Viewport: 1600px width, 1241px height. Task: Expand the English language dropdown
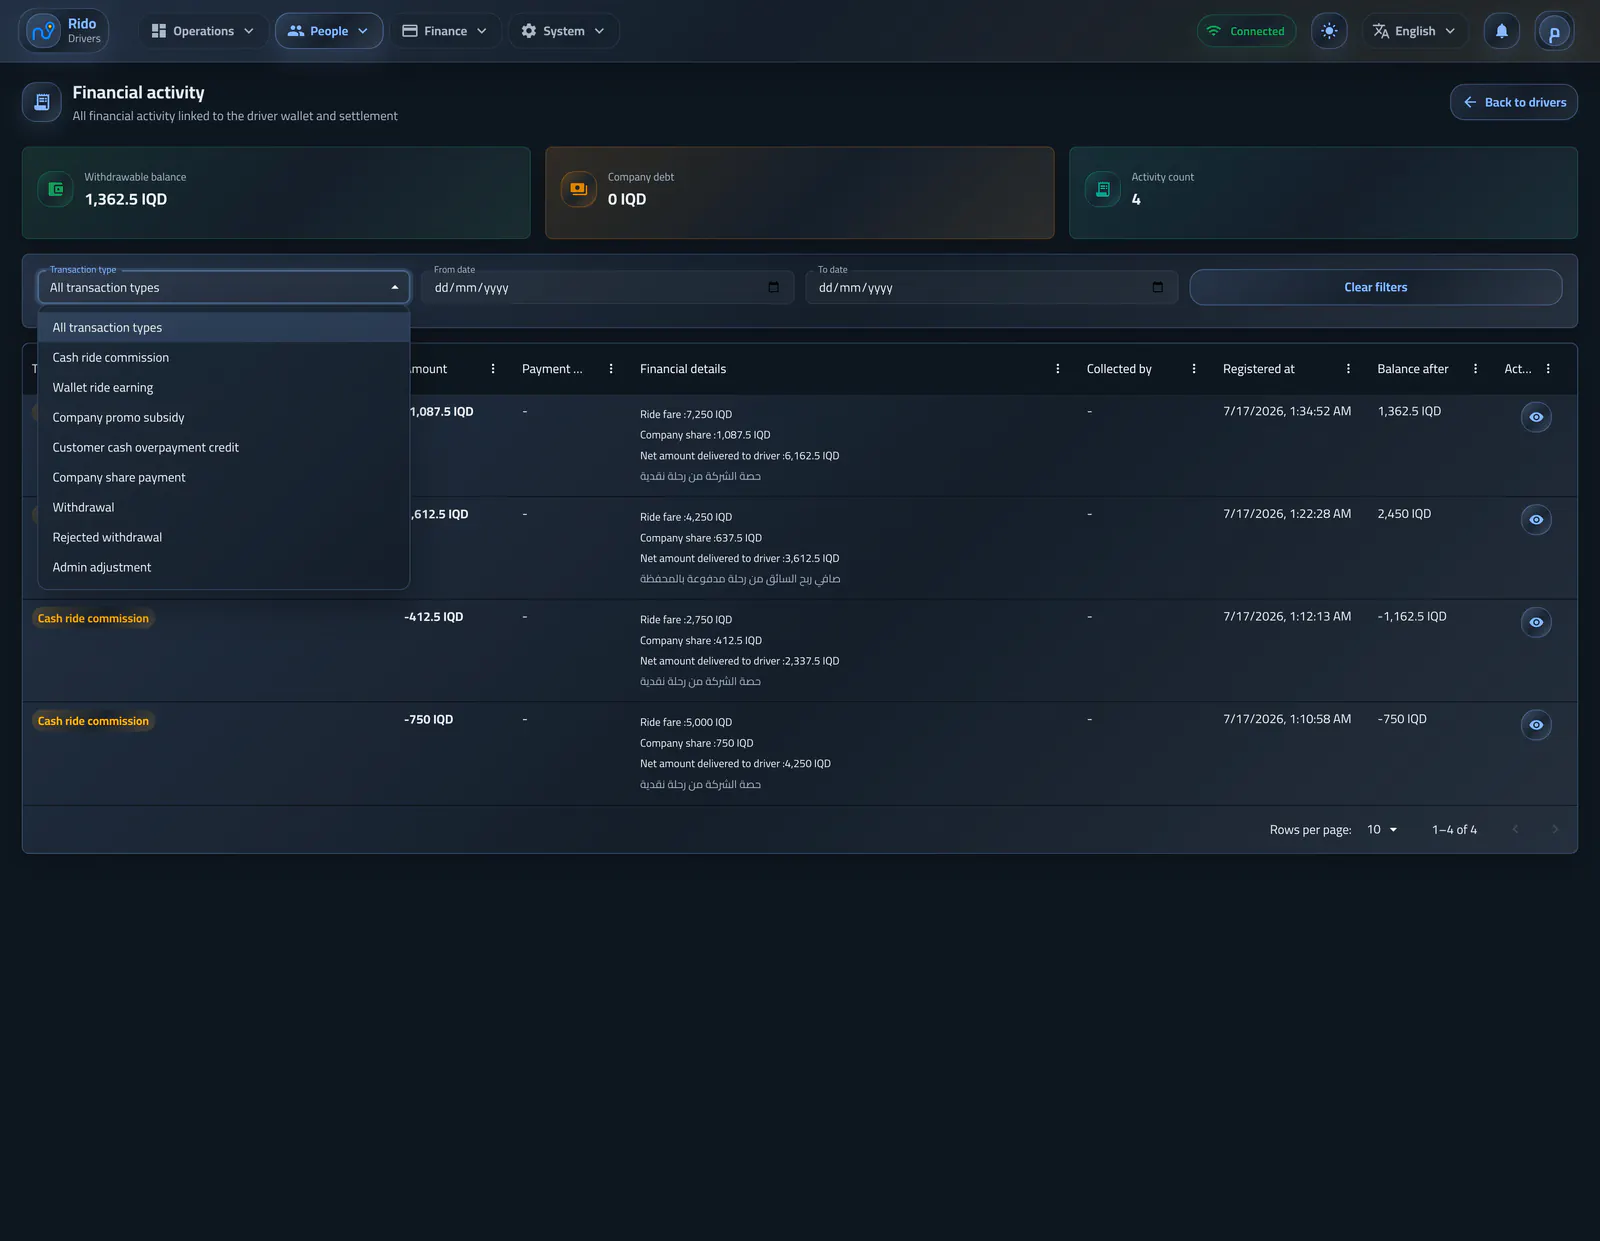point(1414,31)
